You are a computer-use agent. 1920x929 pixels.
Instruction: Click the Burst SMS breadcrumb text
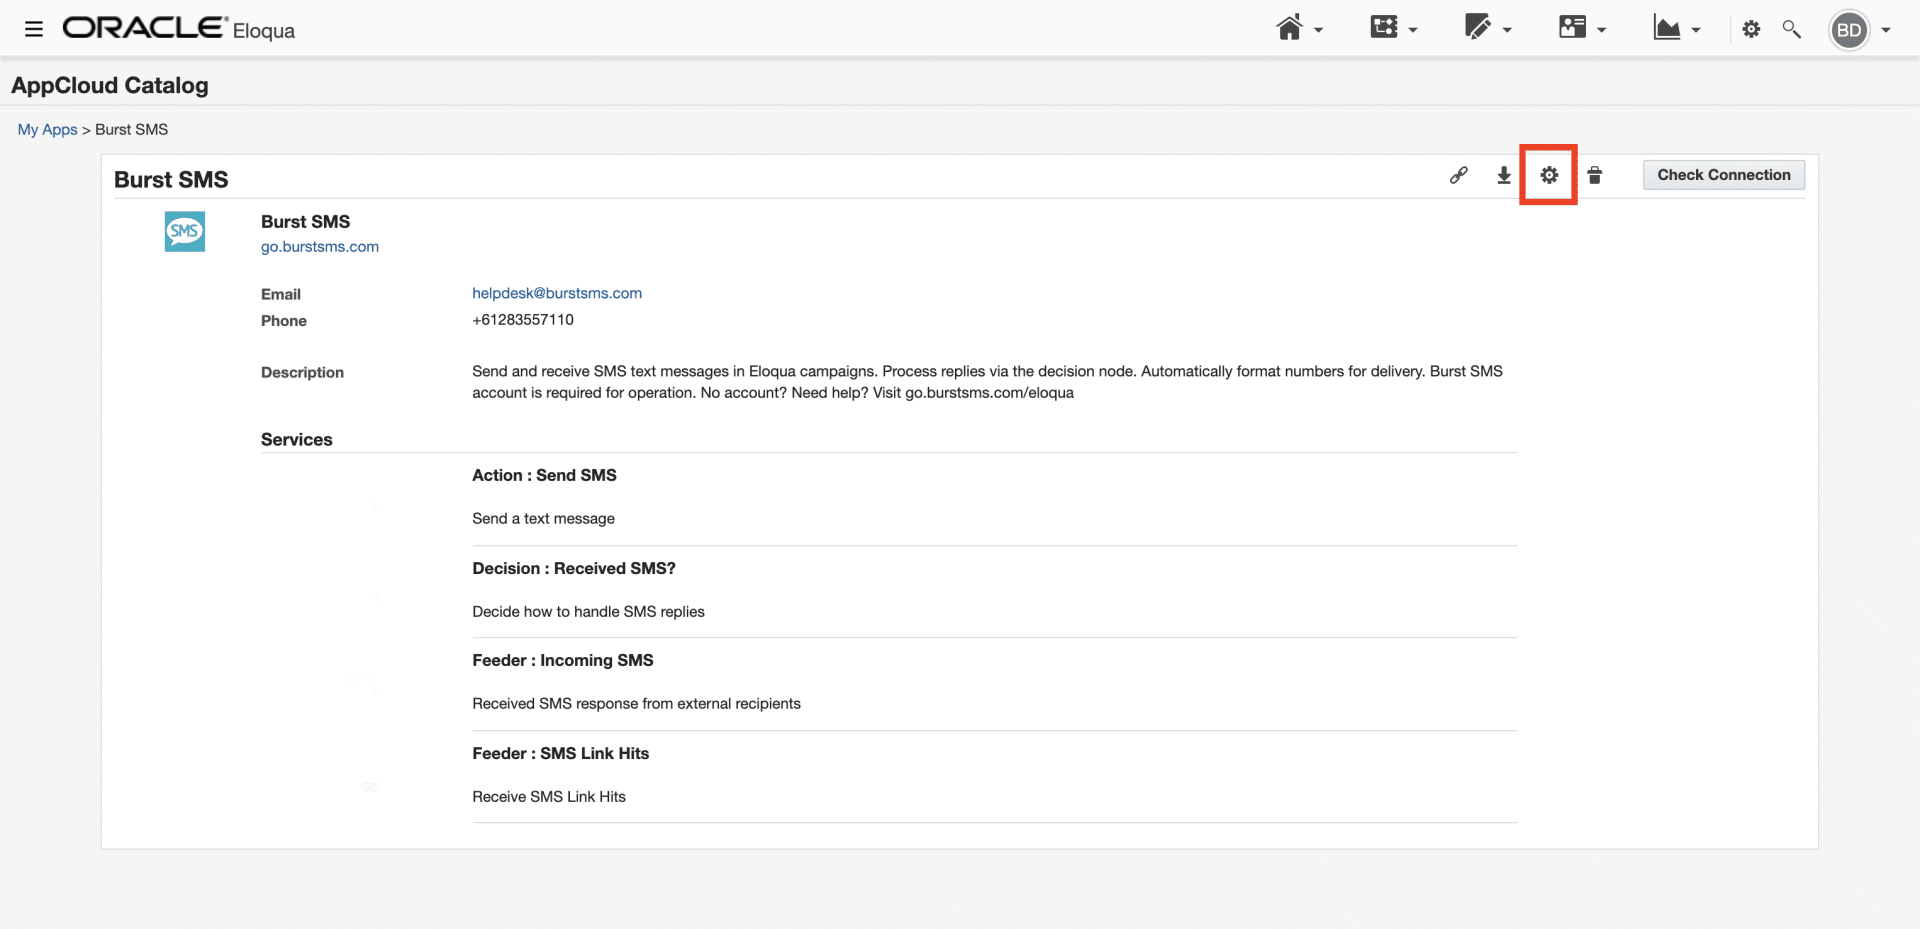click(x=132, y=130)
